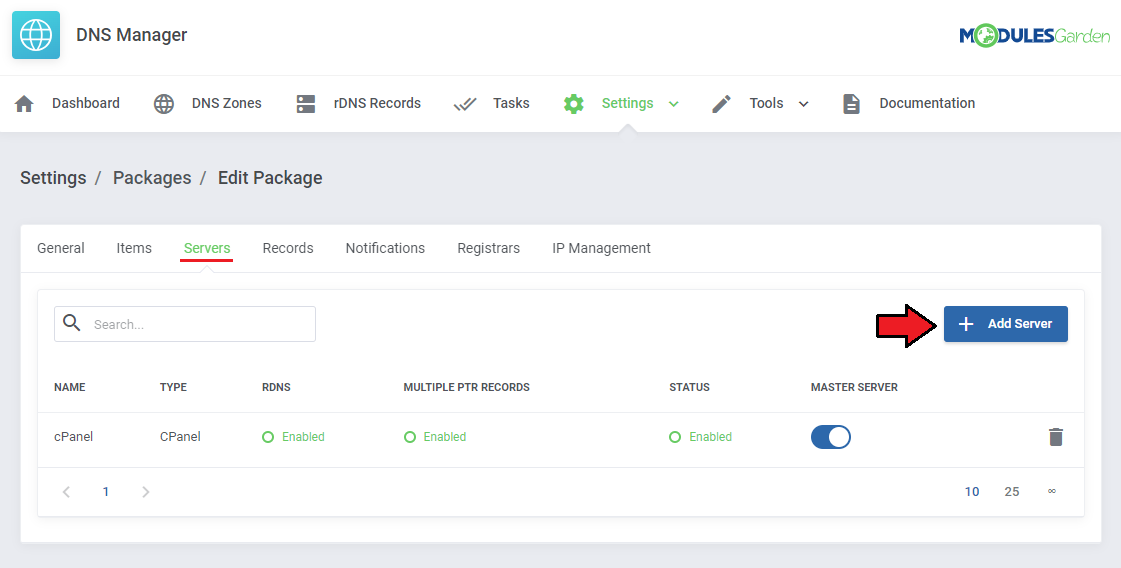This screenshot has width=1121, height=568.
Task: Open the Tasks menu item
Action: (x=511, y=103)
